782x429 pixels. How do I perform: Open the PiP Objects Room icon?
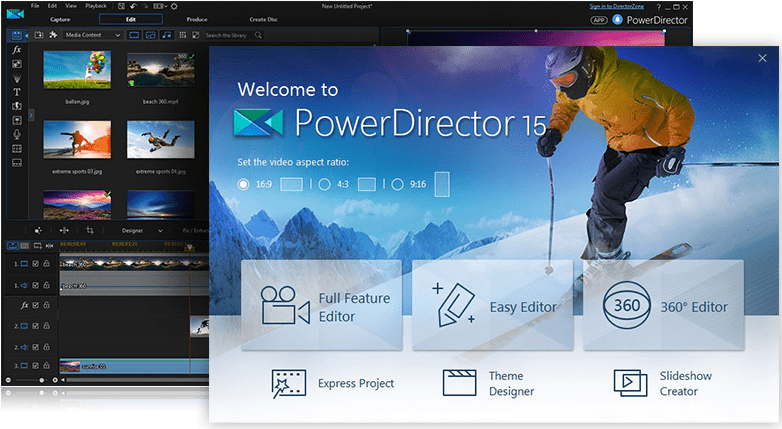[17, 64]
